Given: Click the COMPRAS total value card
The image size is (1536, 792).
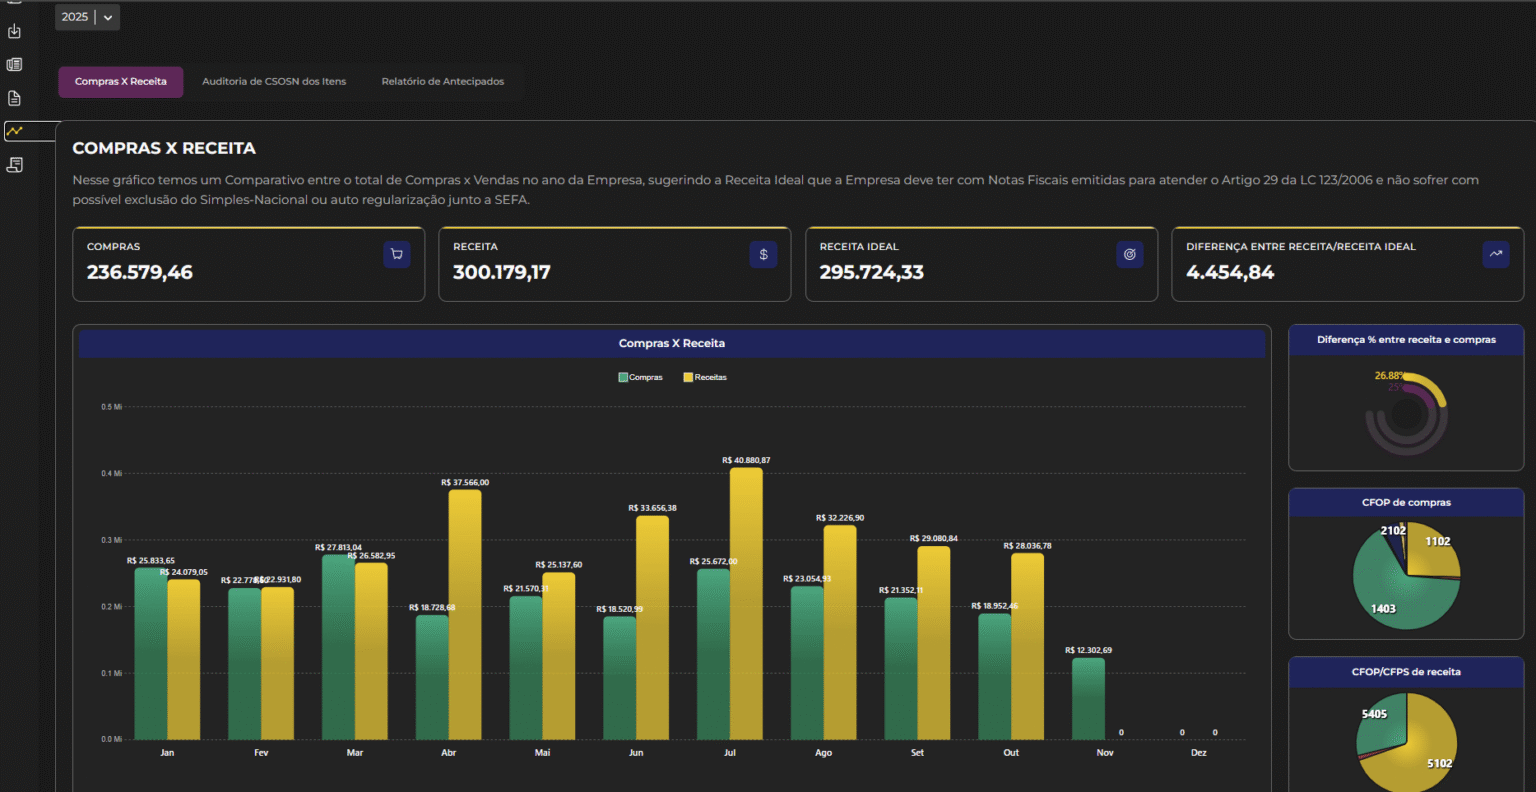Looking at the screenshot, I should coord(248,264).
